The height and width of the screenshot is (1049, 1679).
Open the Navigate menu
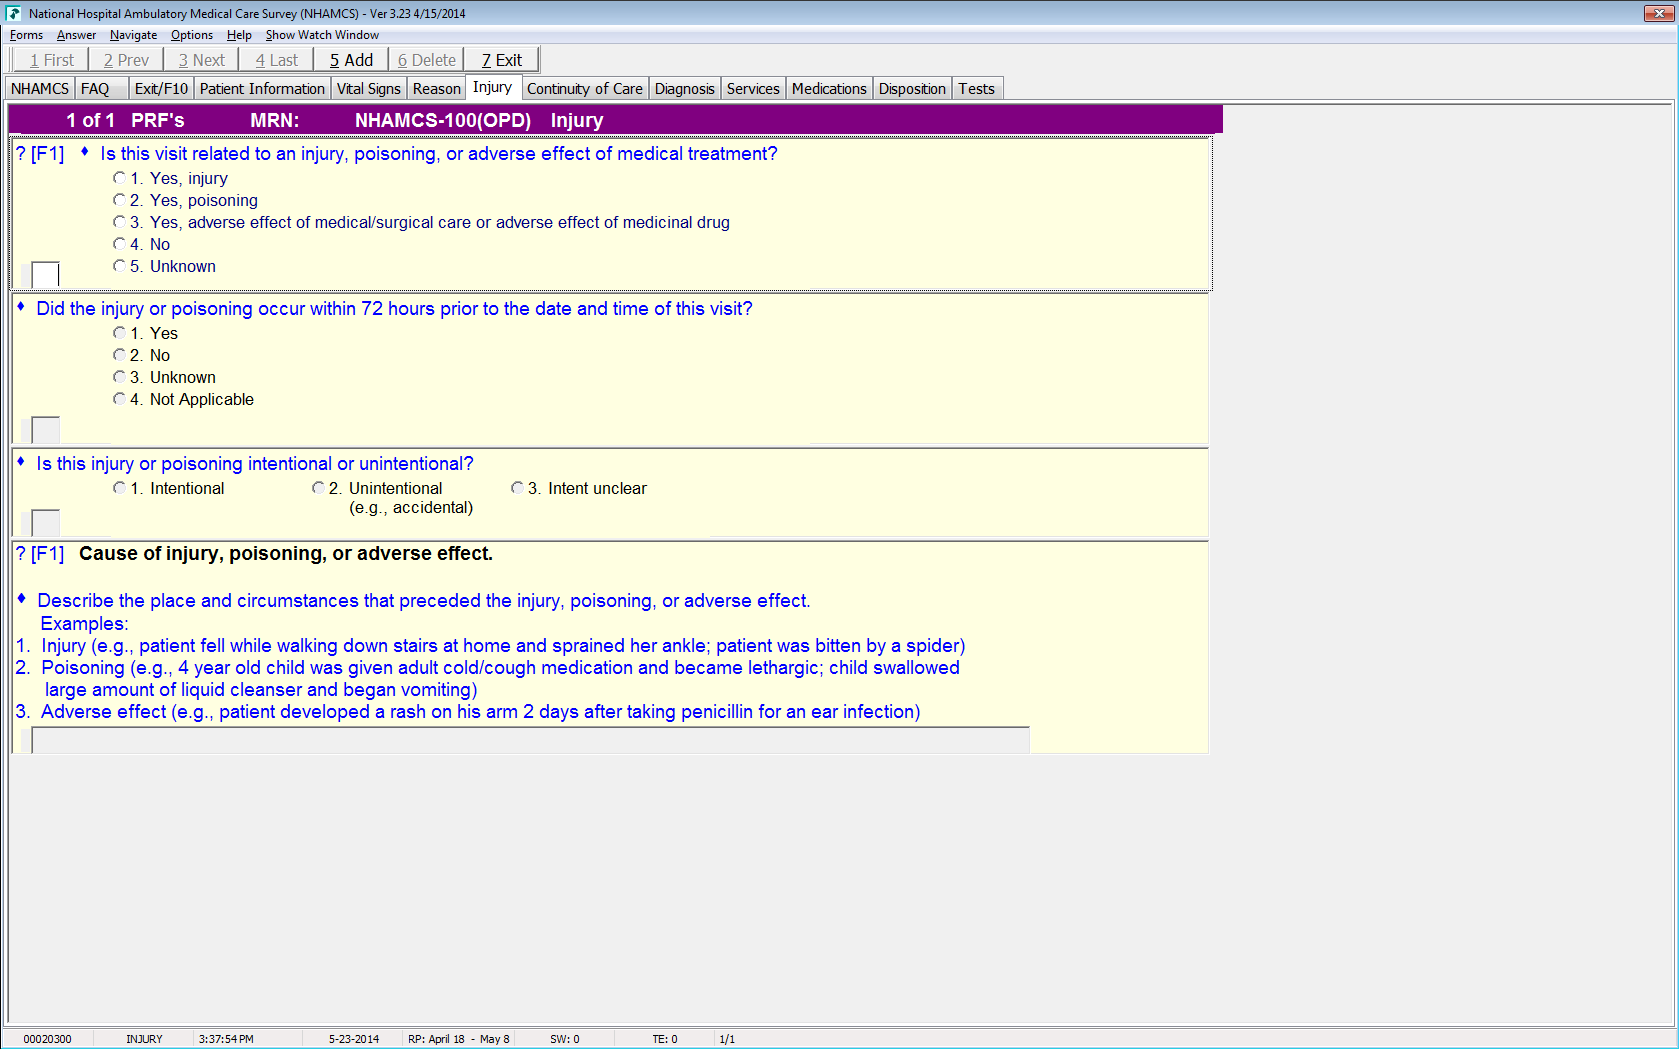(x=133, y=35)
